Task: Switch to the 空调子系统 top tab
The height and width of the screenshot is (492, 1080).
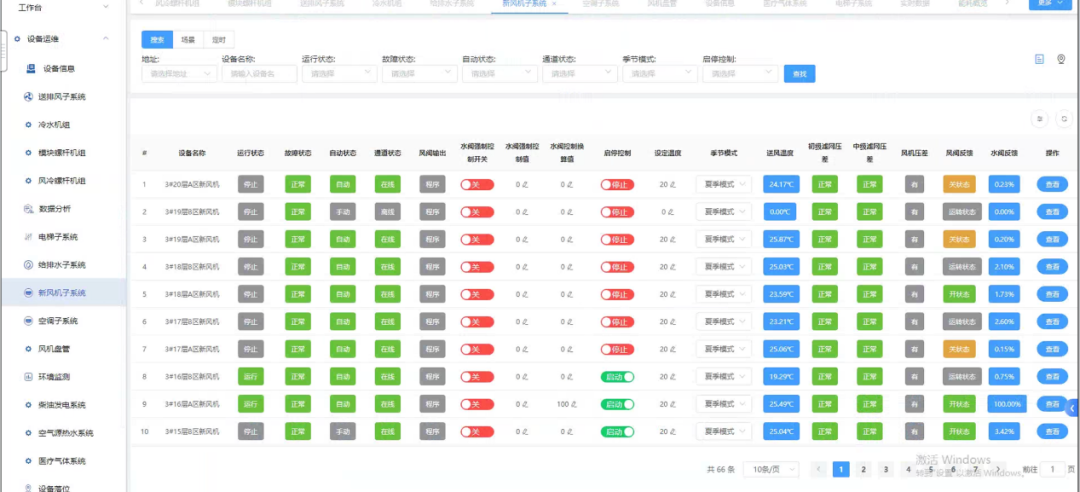Action: [x=601, y=3]
